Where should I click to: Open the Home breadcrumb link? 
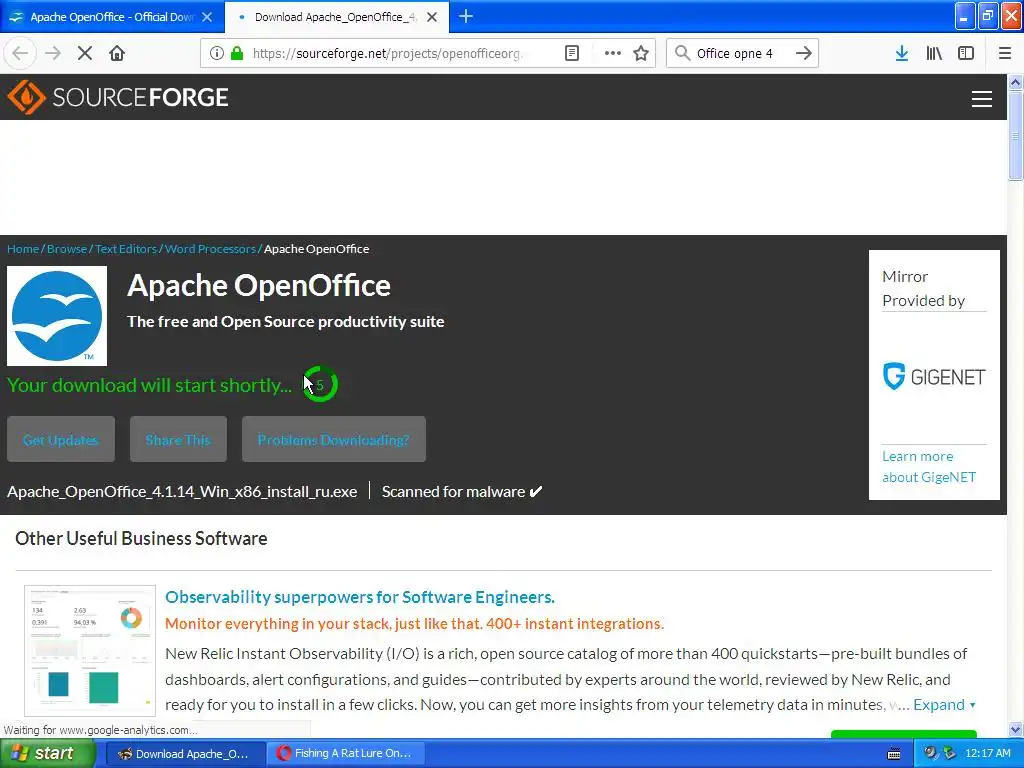[x=23, y=249]
